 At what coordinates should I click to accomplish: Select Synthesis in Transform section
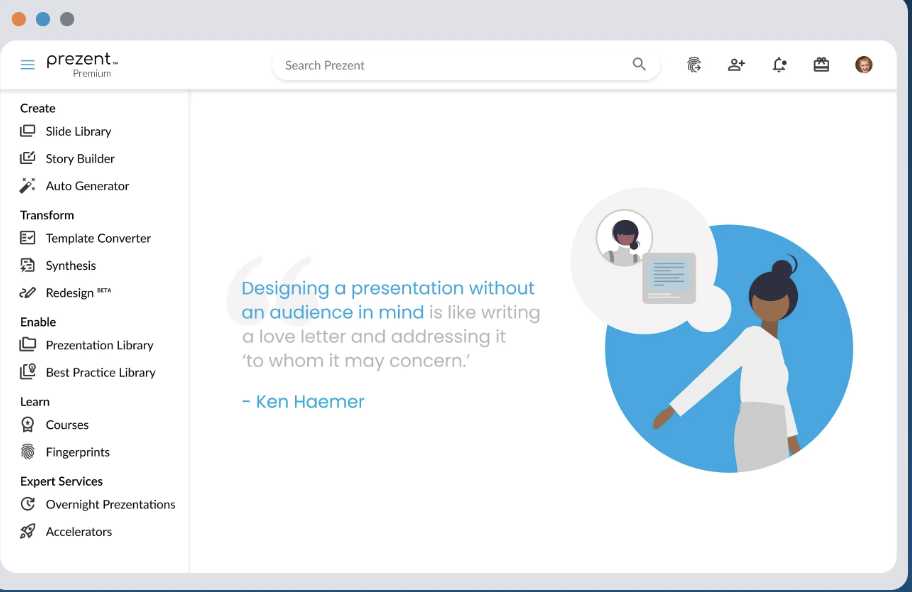click(71, 266)
